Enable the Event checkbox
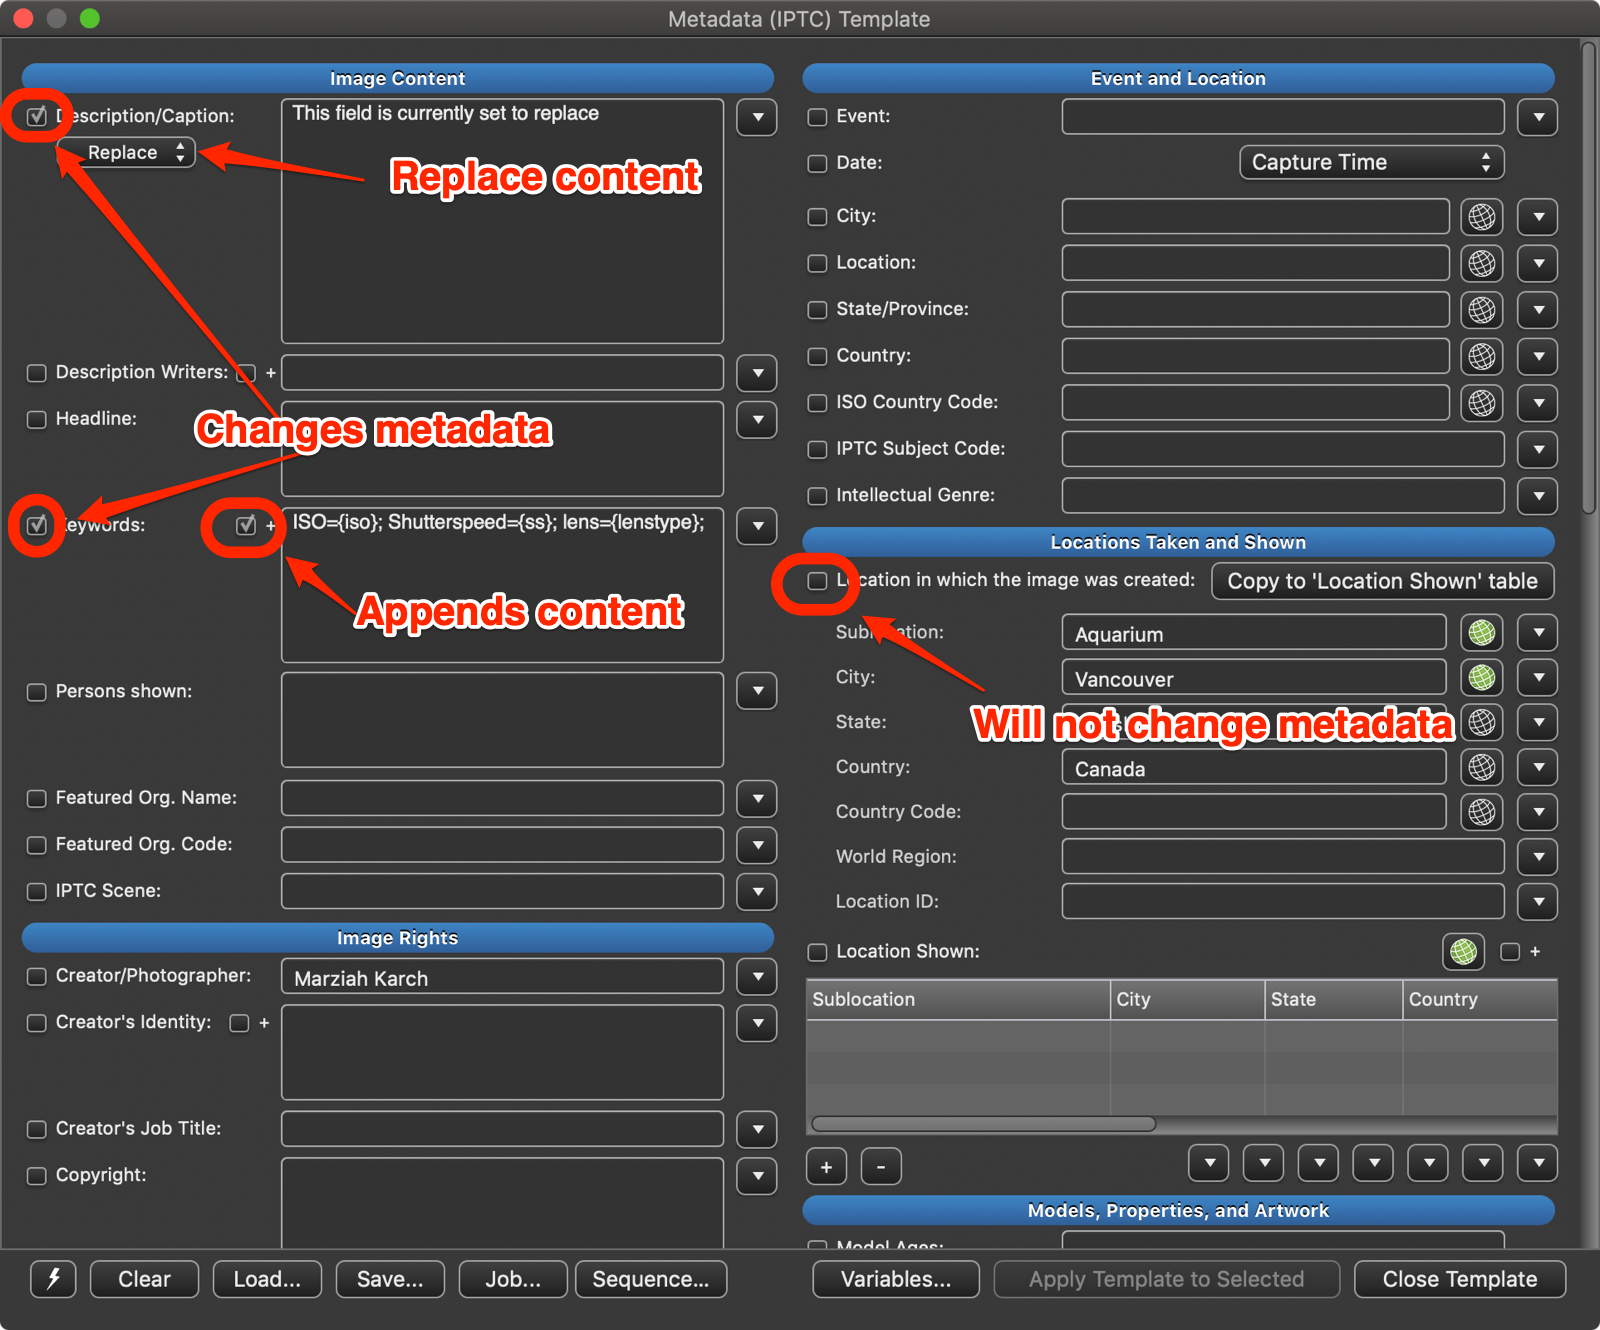Image resolution: width=1600 pixels, height=1330 pixels. tap(818, 117)
